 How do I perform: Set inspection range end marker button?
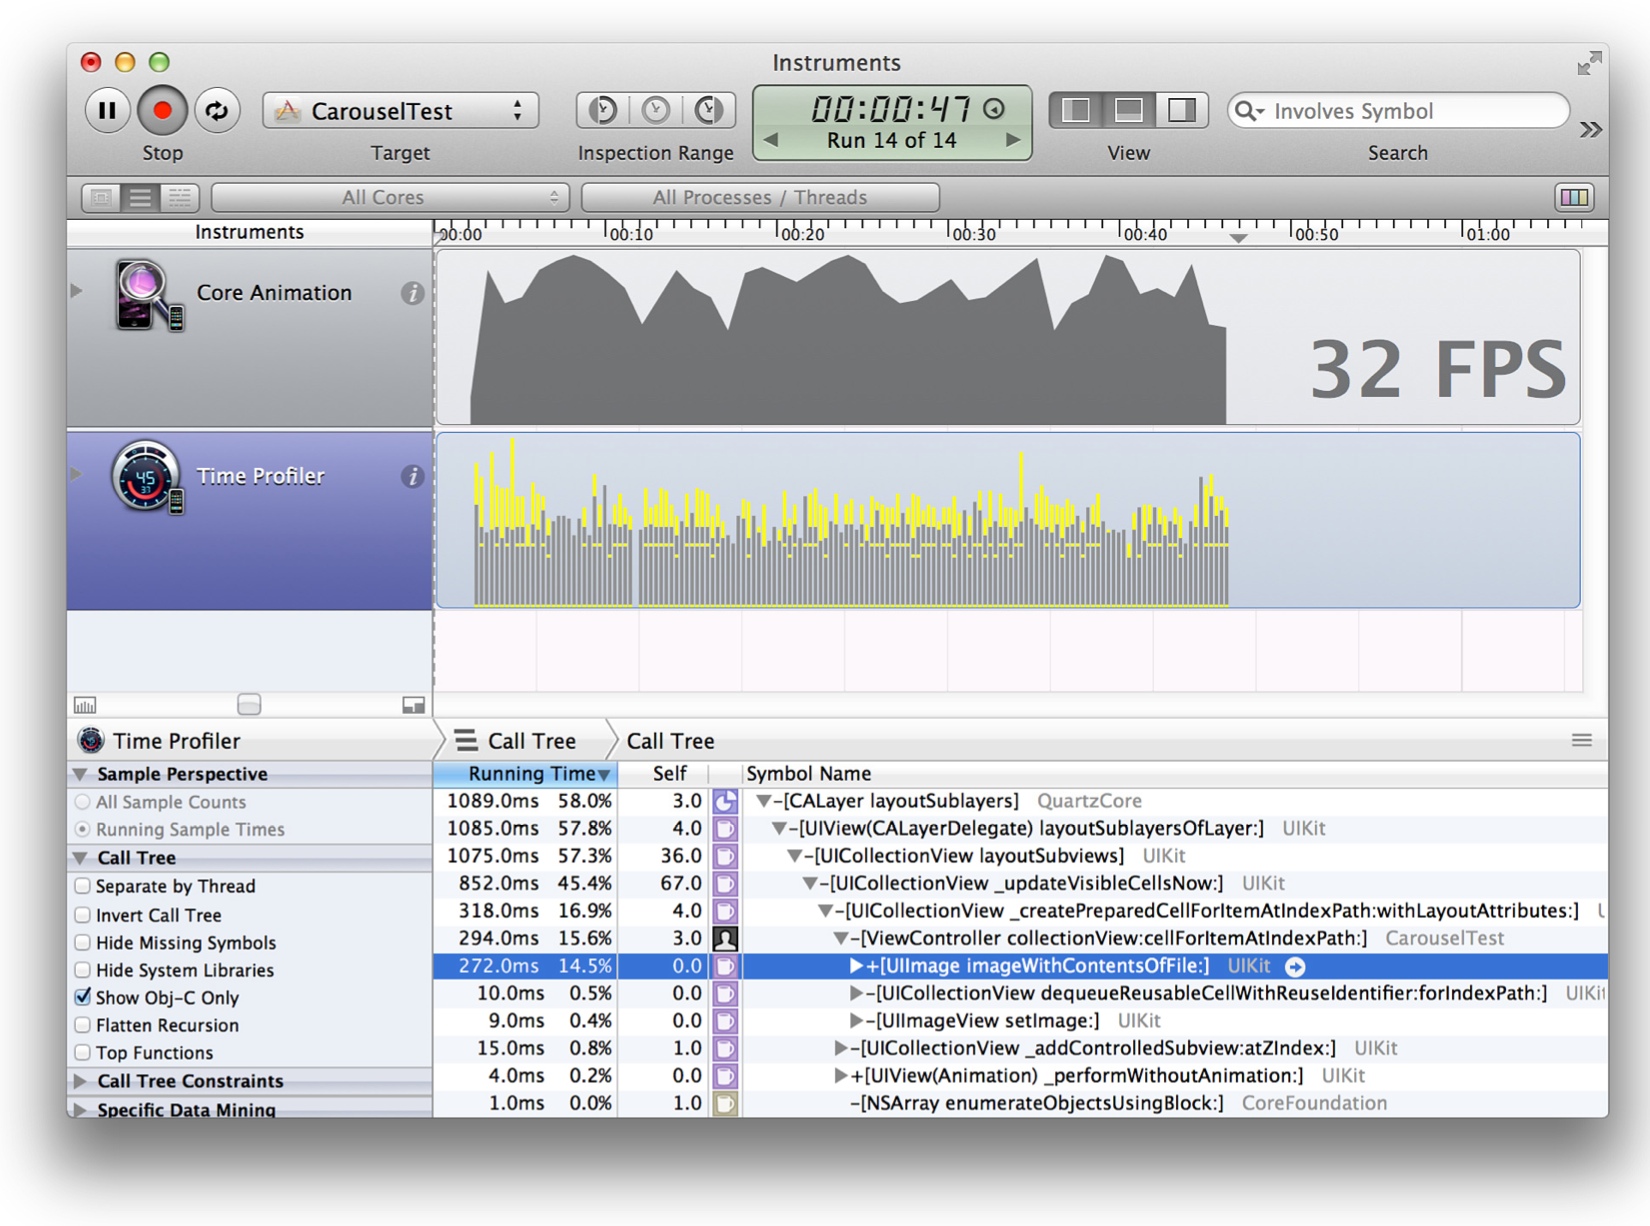point(709,110)
